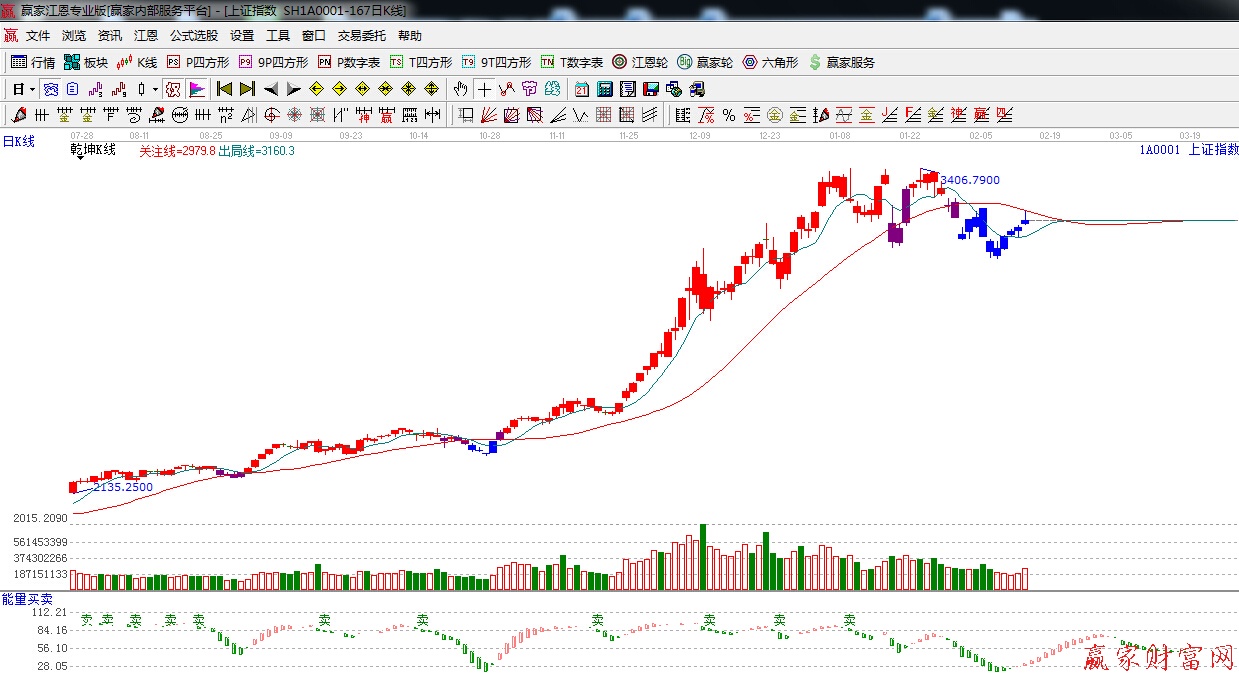
Task: Click the 板块 sector button
Action: coord(86,62)
